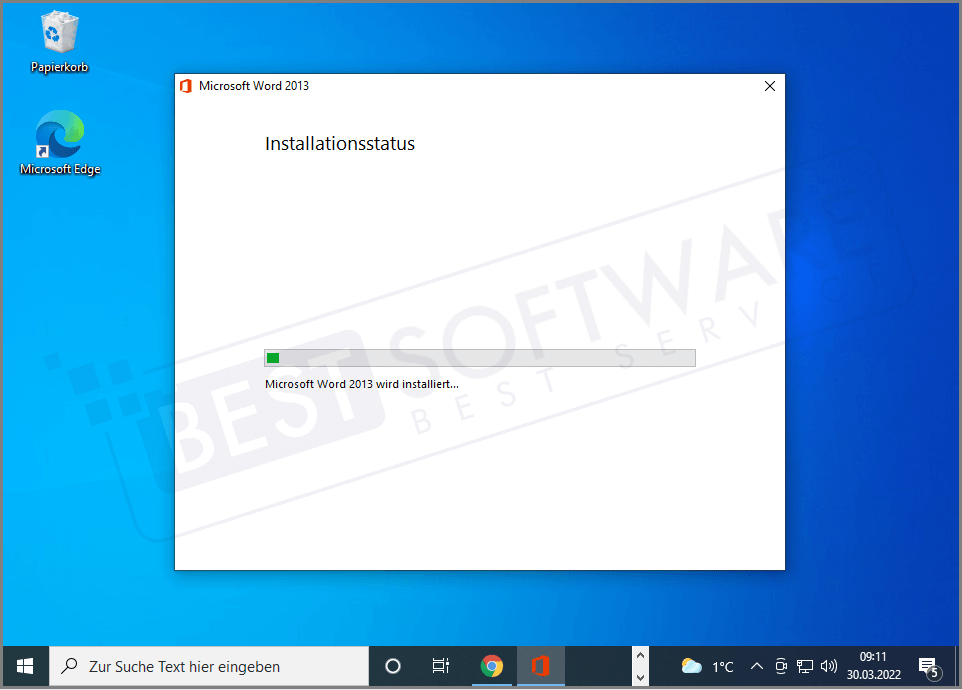962x690 pixels.
Task: Open the Office icon in the installer title bar
Action: [185, 86]
